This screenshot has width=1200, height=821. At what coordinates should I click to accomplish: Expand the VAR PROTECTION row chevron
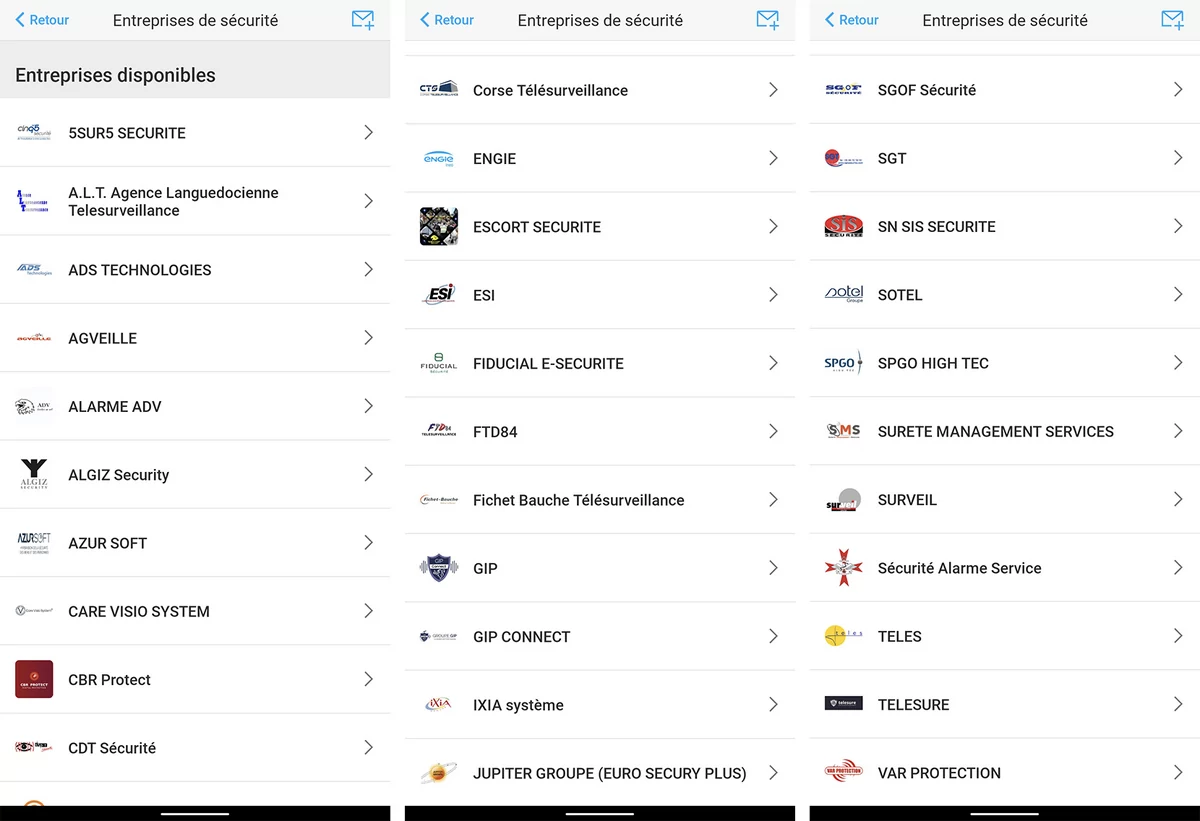(x=1178, y=772)
